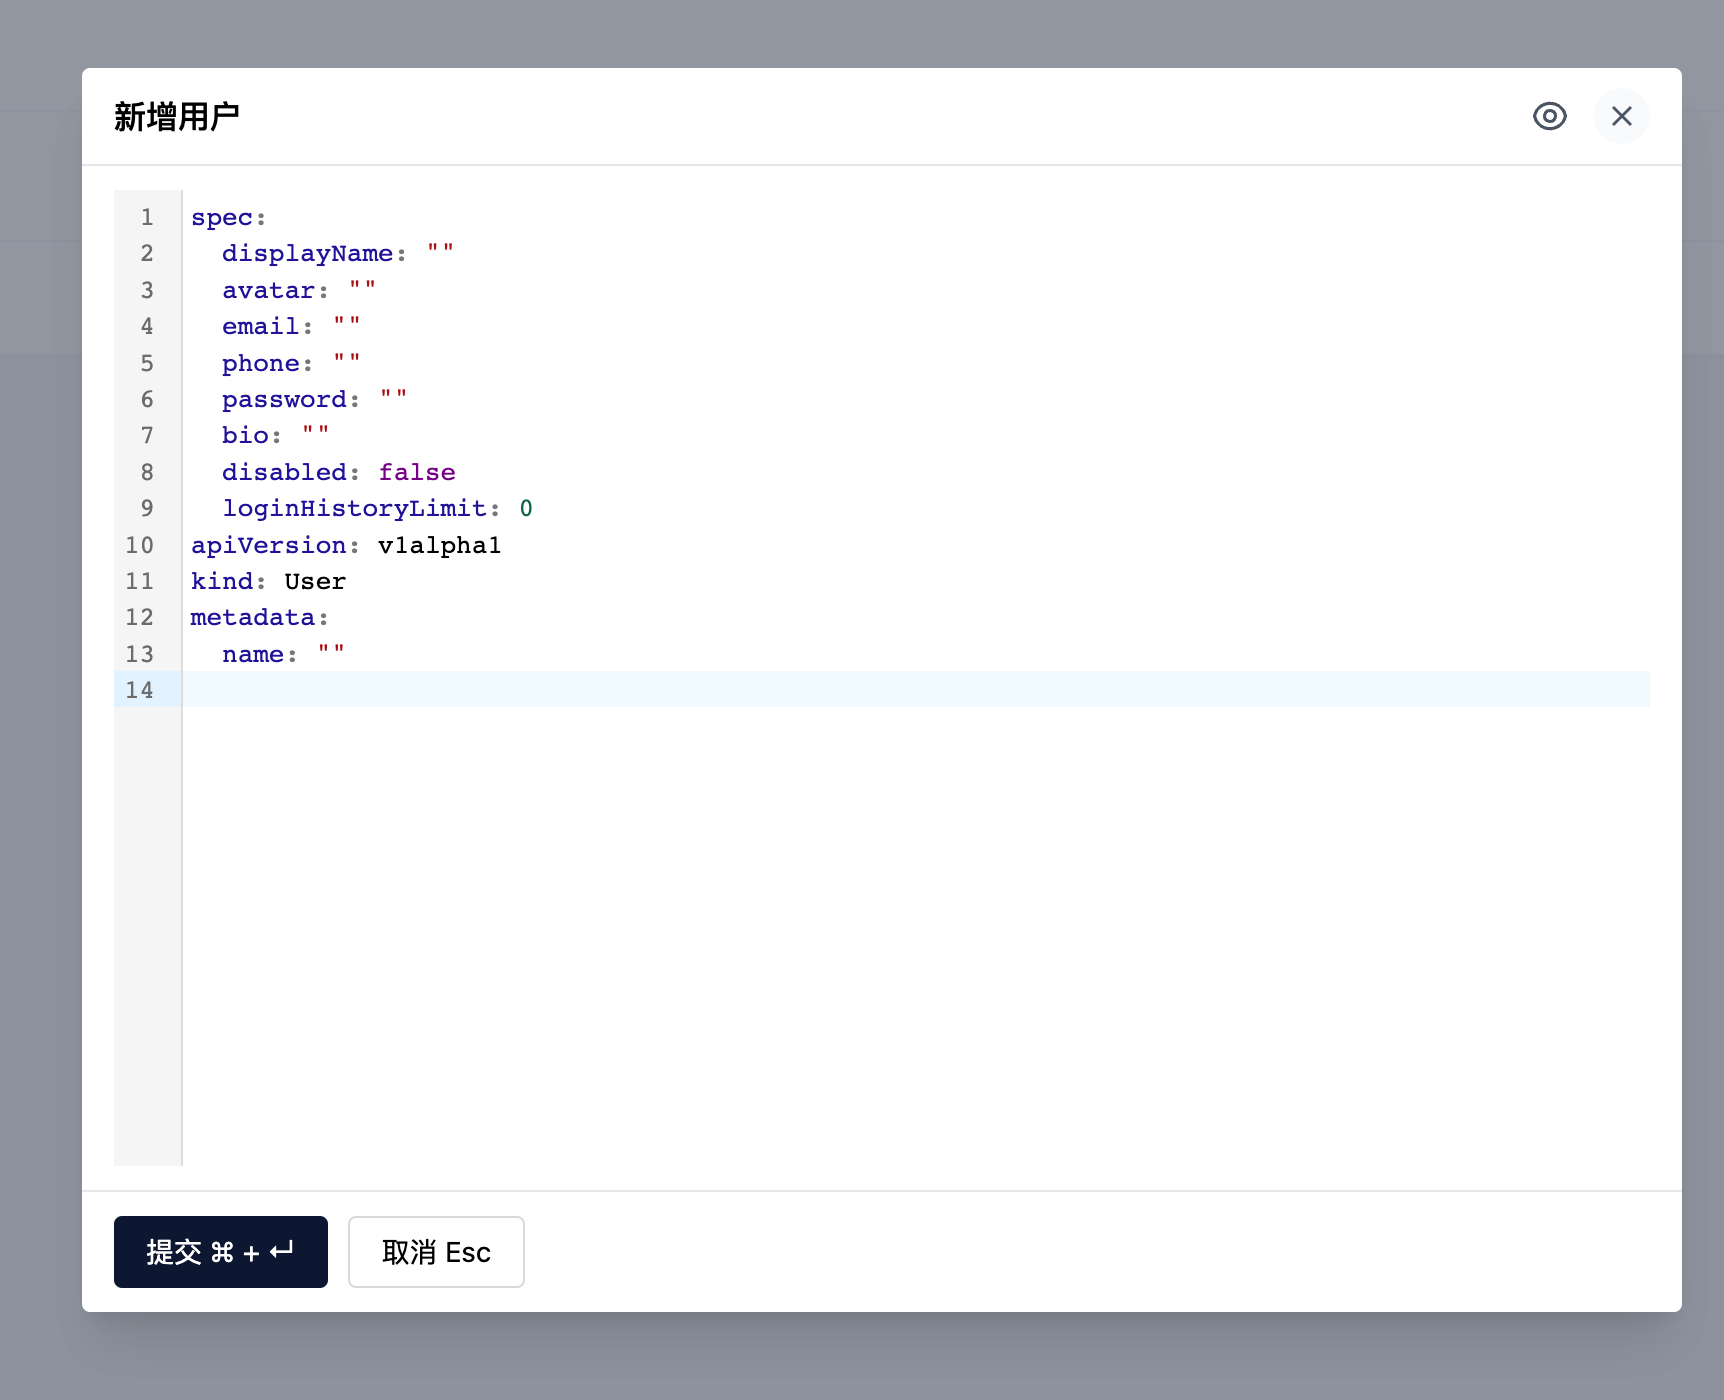Close the 新增用户 dialog with X icon
Image resolution: width=1724 pixels, height=1400 pixels.
click(x=1622, y=116)
